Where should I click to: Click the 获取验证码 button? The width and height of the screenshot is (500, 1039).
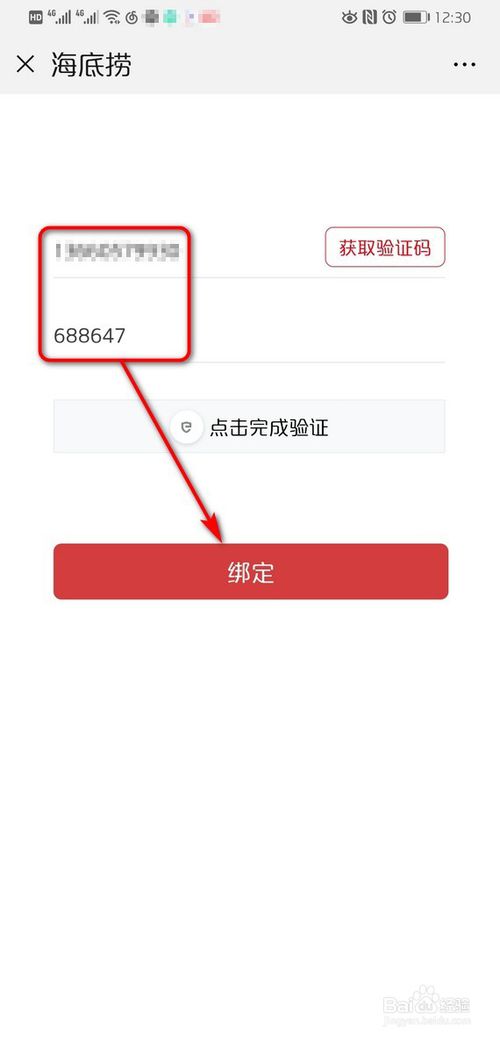[x=385, y=248]
